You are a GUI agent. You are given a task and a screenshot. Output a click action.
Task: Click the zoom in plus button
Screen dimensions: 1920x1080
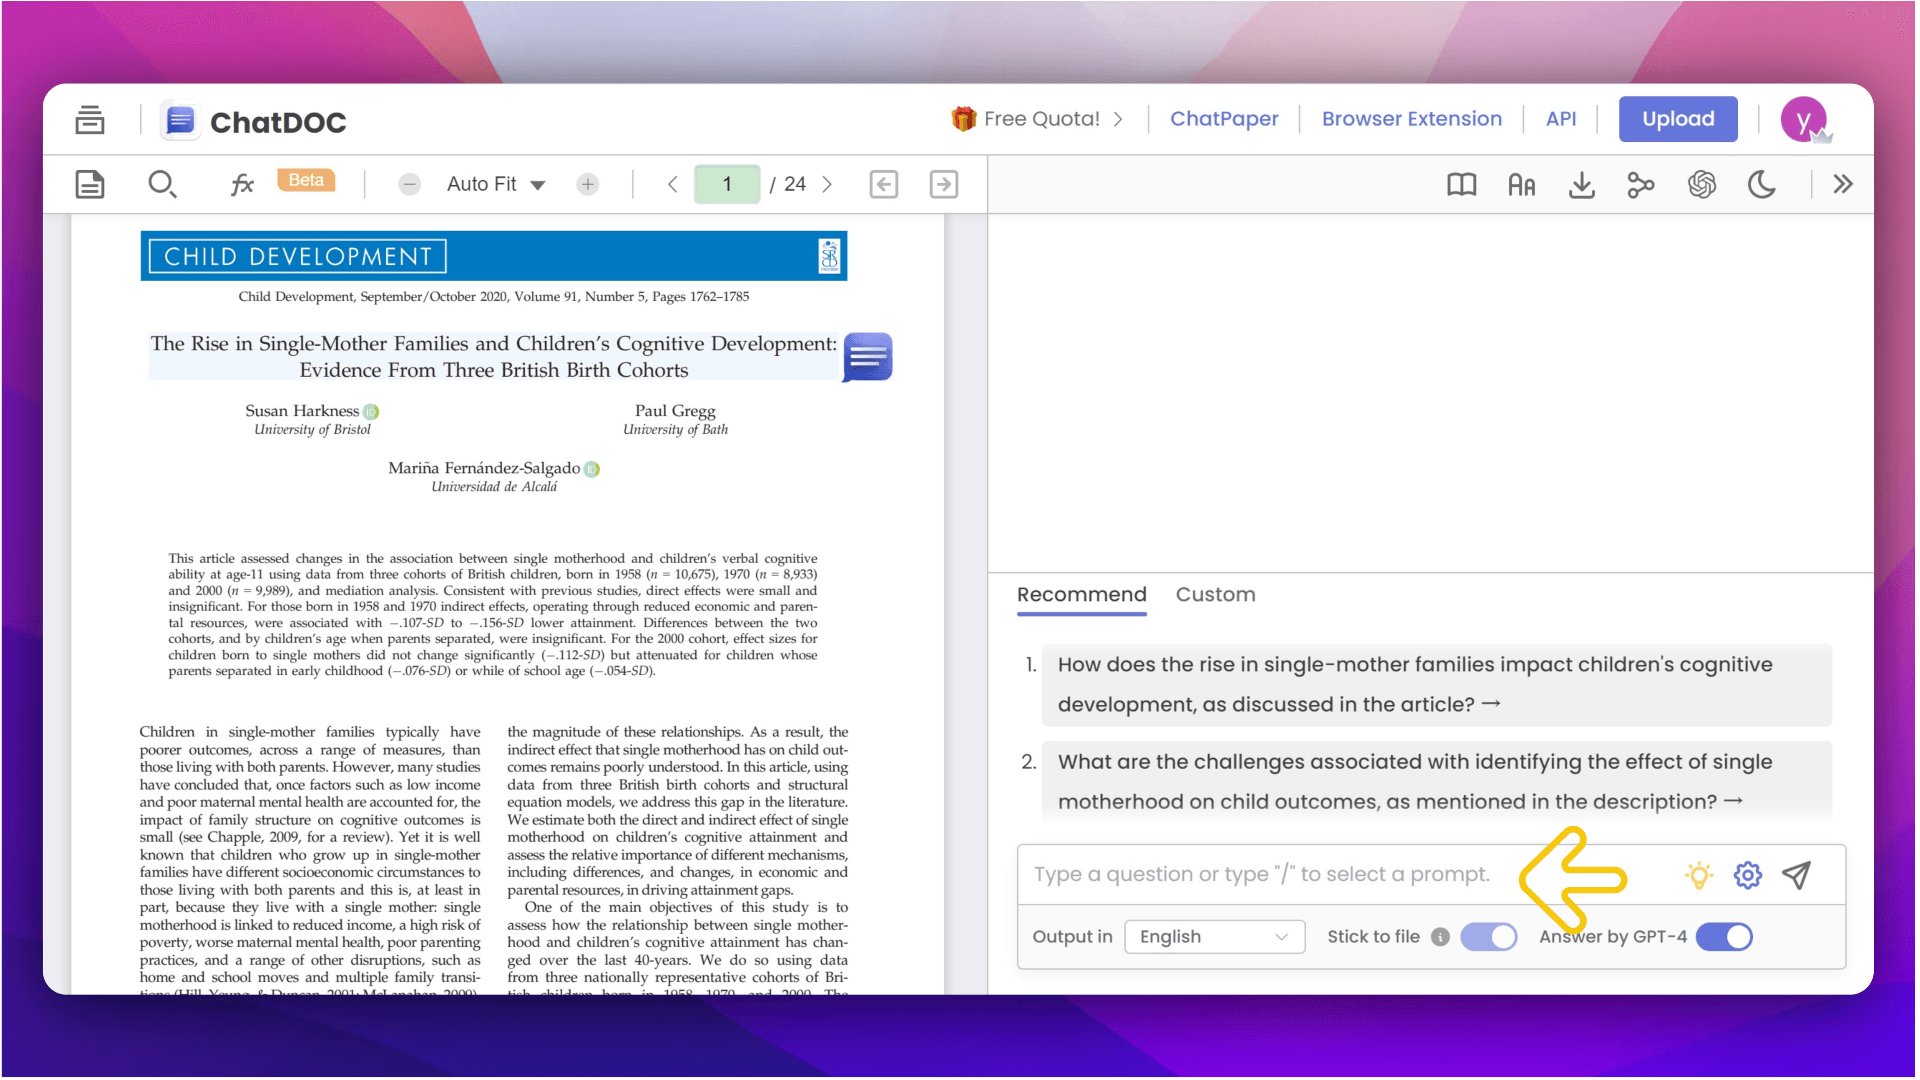pyautogui.click(x=588, y=184)
